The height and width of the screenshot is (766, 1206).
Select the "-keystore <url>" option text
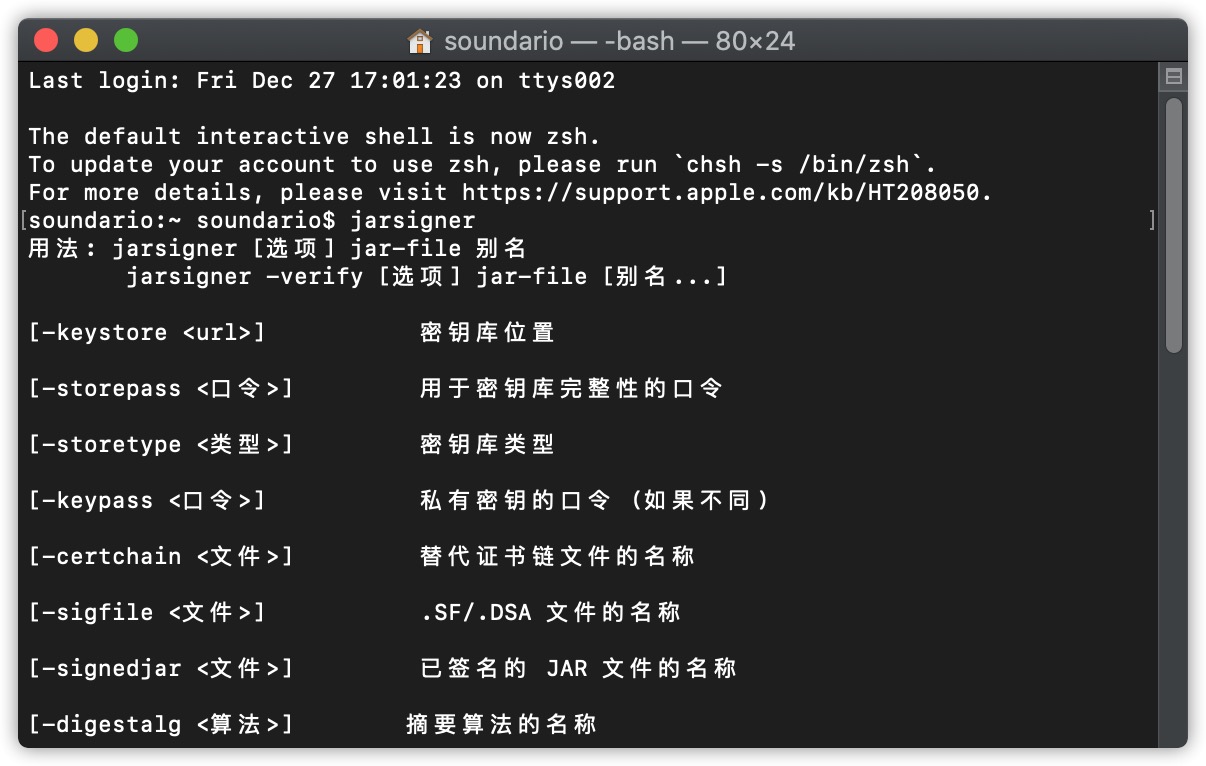(146, 332)
